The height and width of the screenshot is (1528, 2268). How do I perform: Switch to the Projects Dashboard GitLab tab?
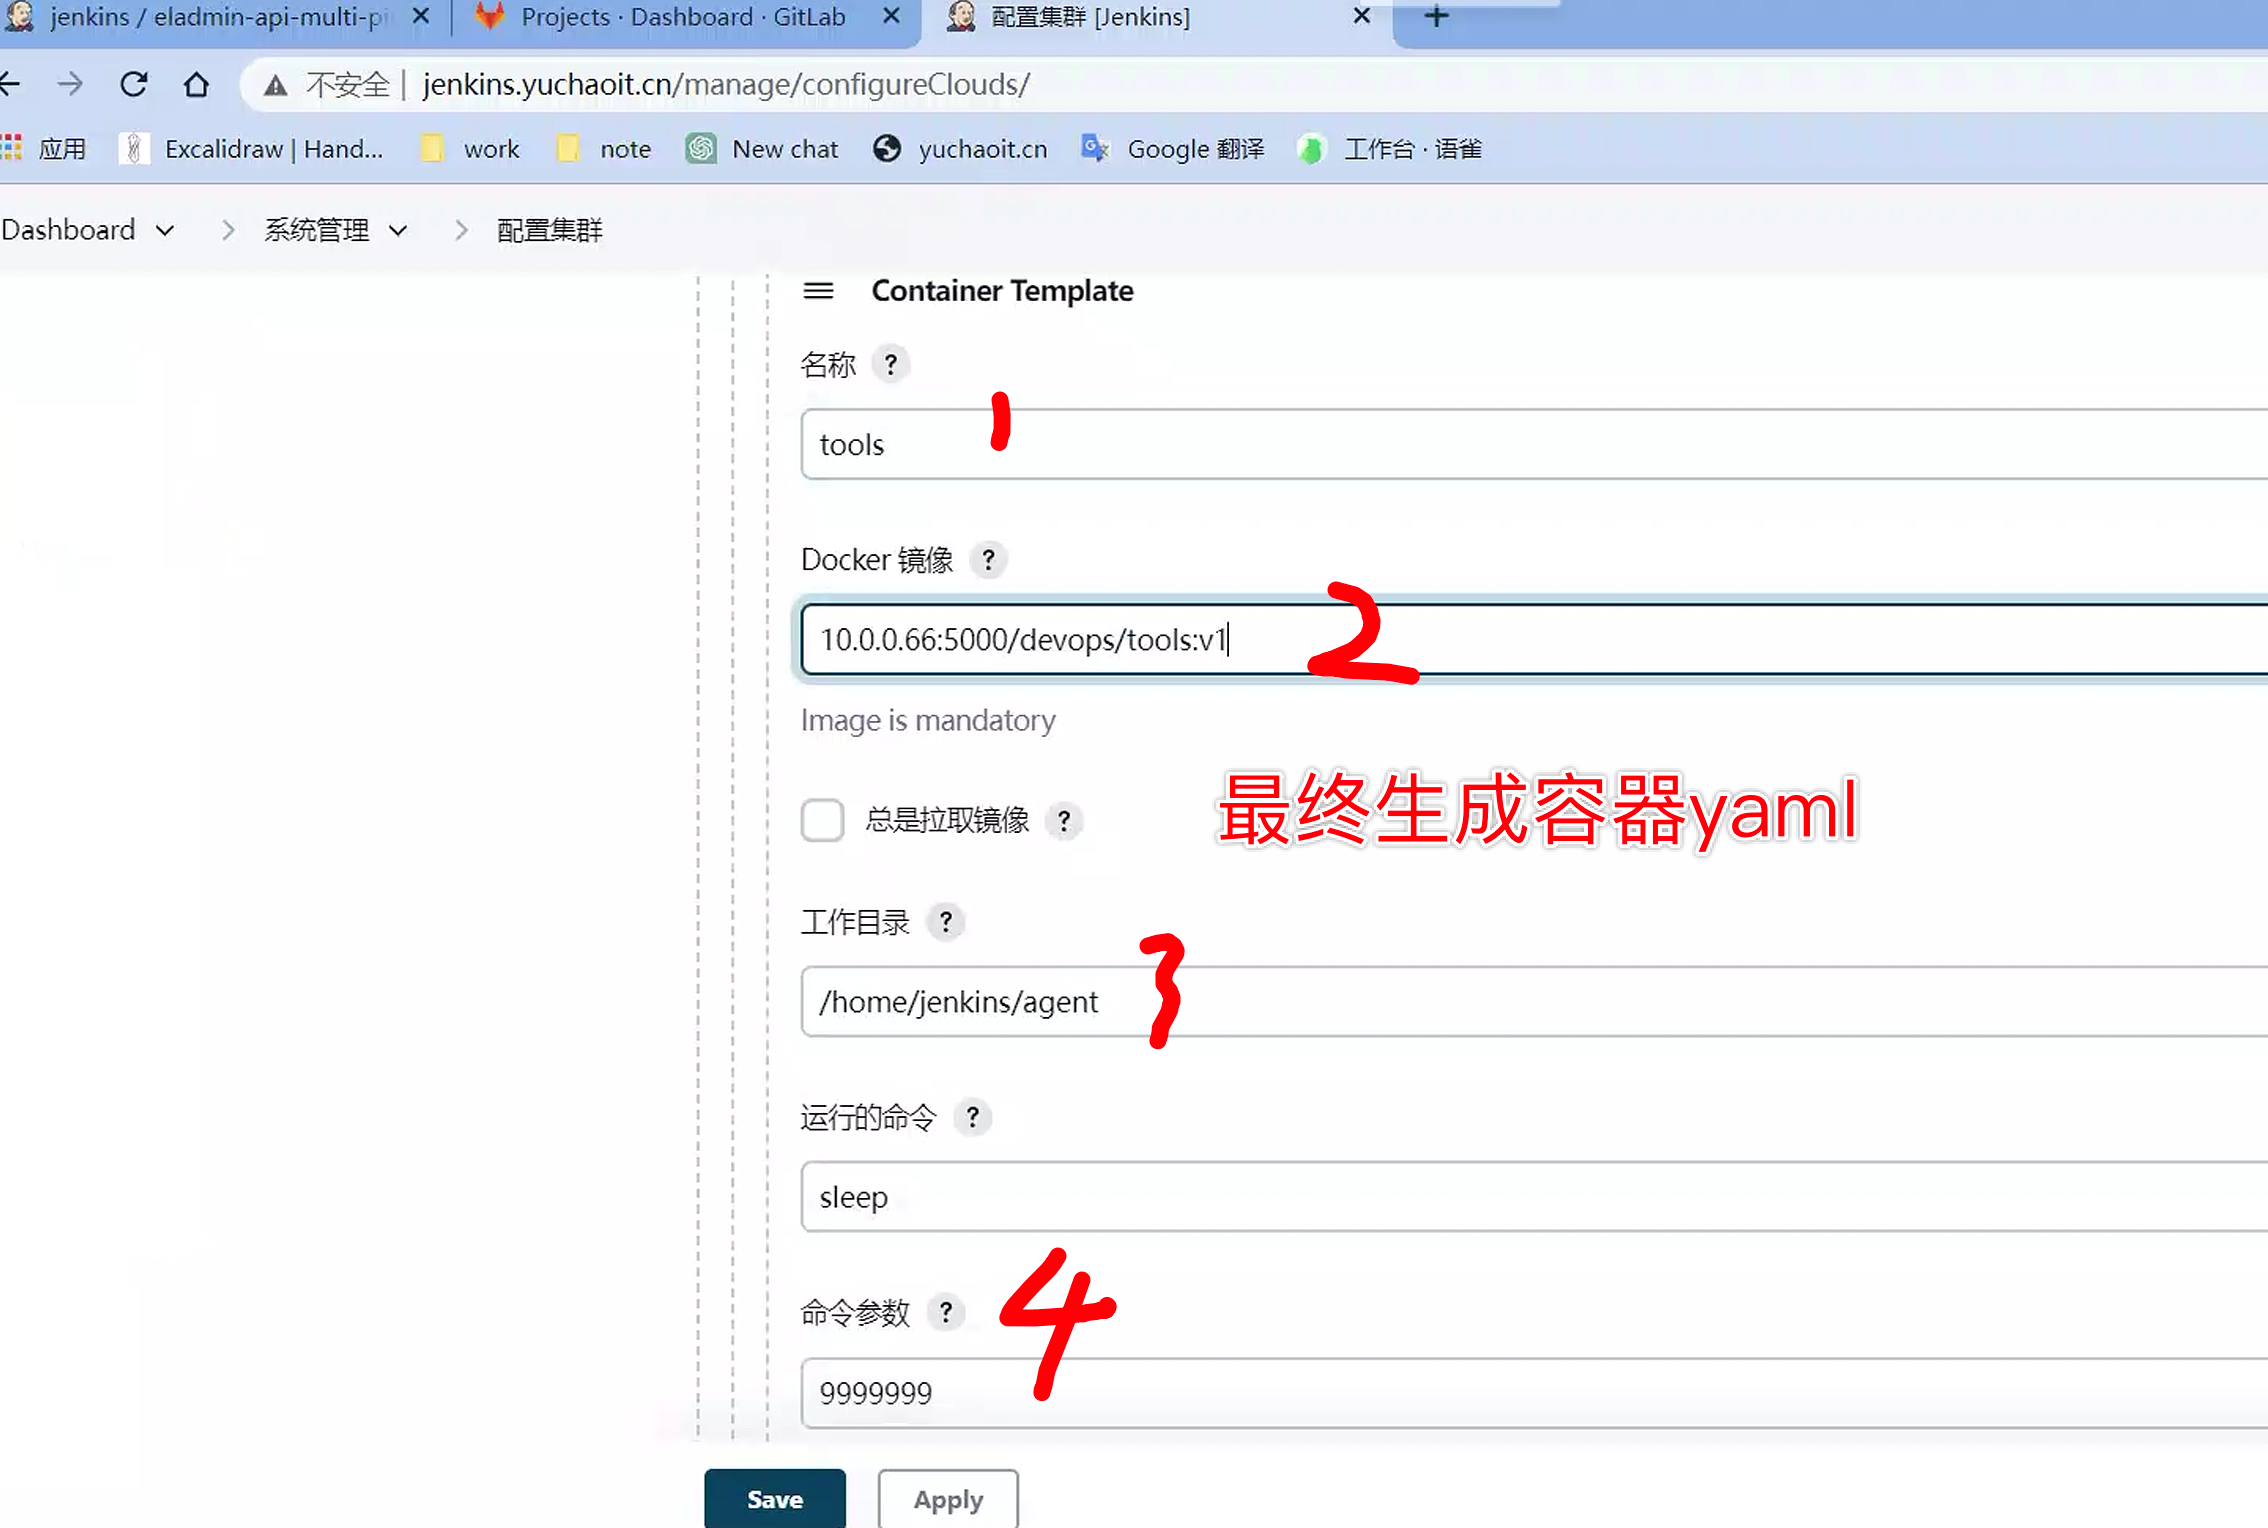point(682,17)
